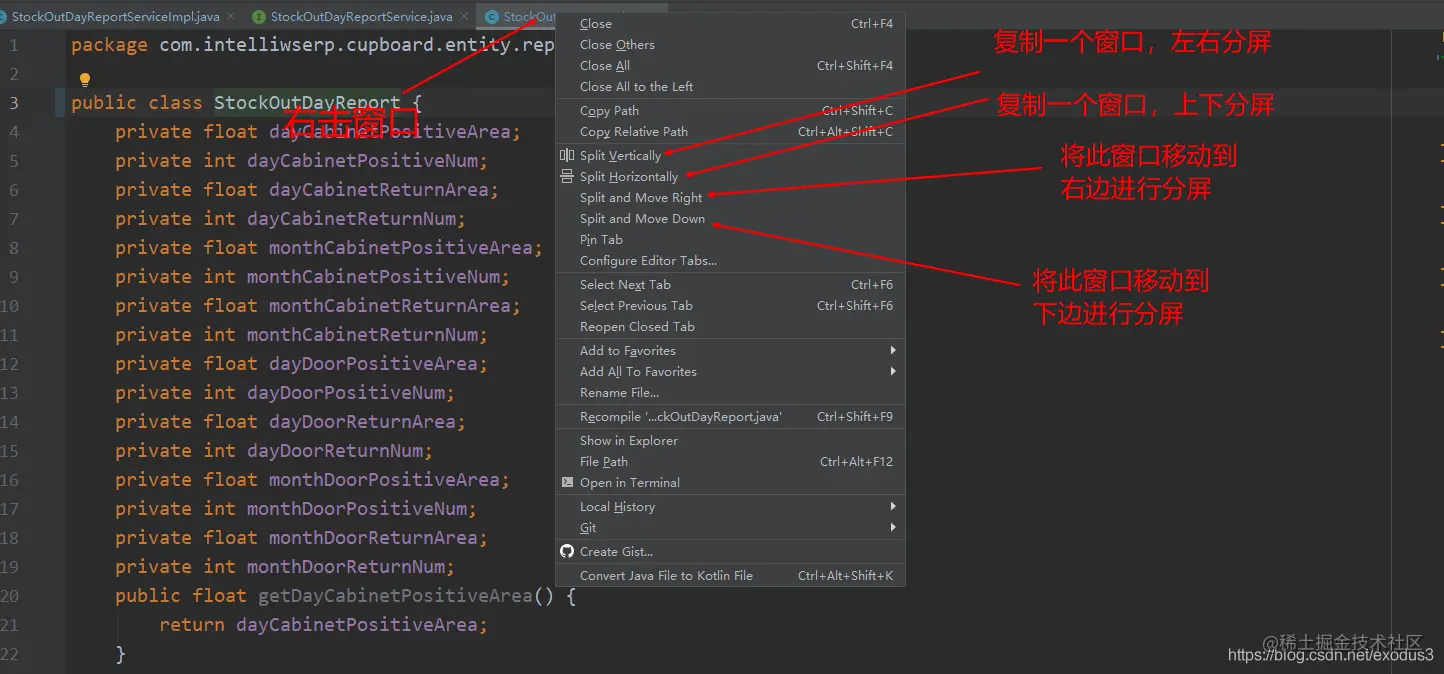Choose Split and Move Down
This screenshot has height=674, width=1444.
click(730, 218)
